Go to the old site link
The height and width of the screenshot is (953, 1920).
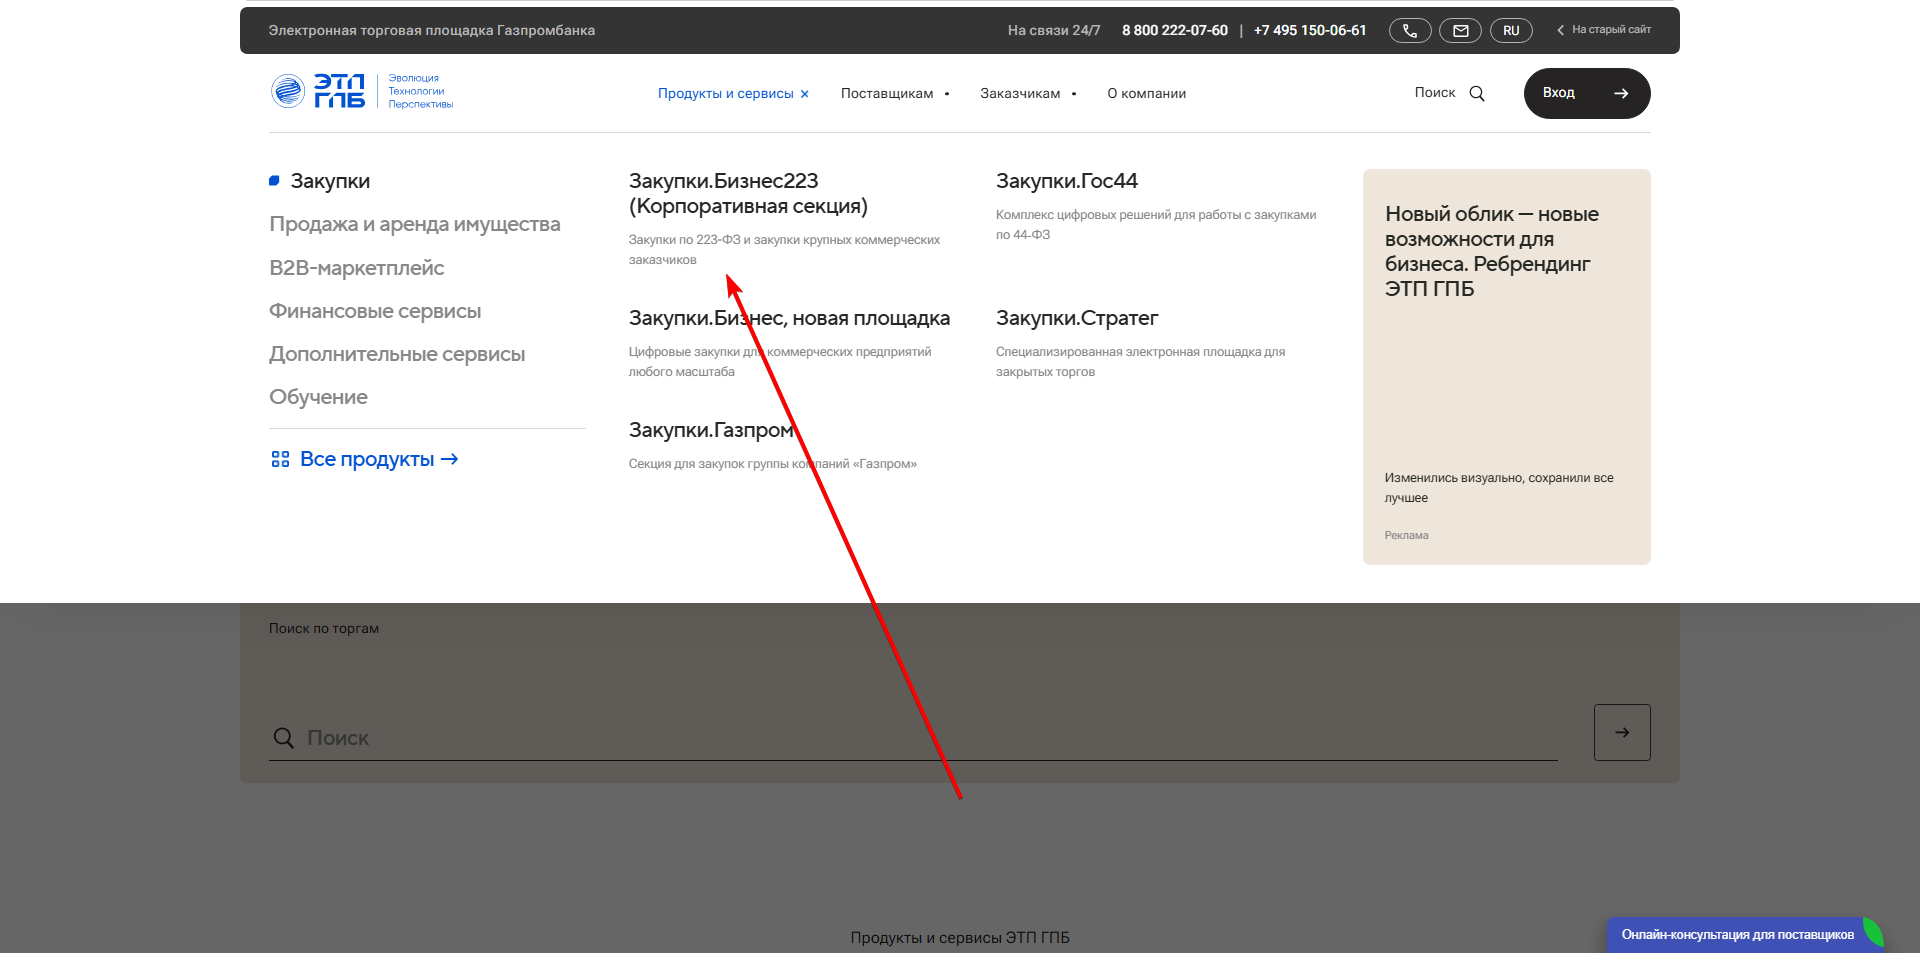click(x=1604, y=30)
